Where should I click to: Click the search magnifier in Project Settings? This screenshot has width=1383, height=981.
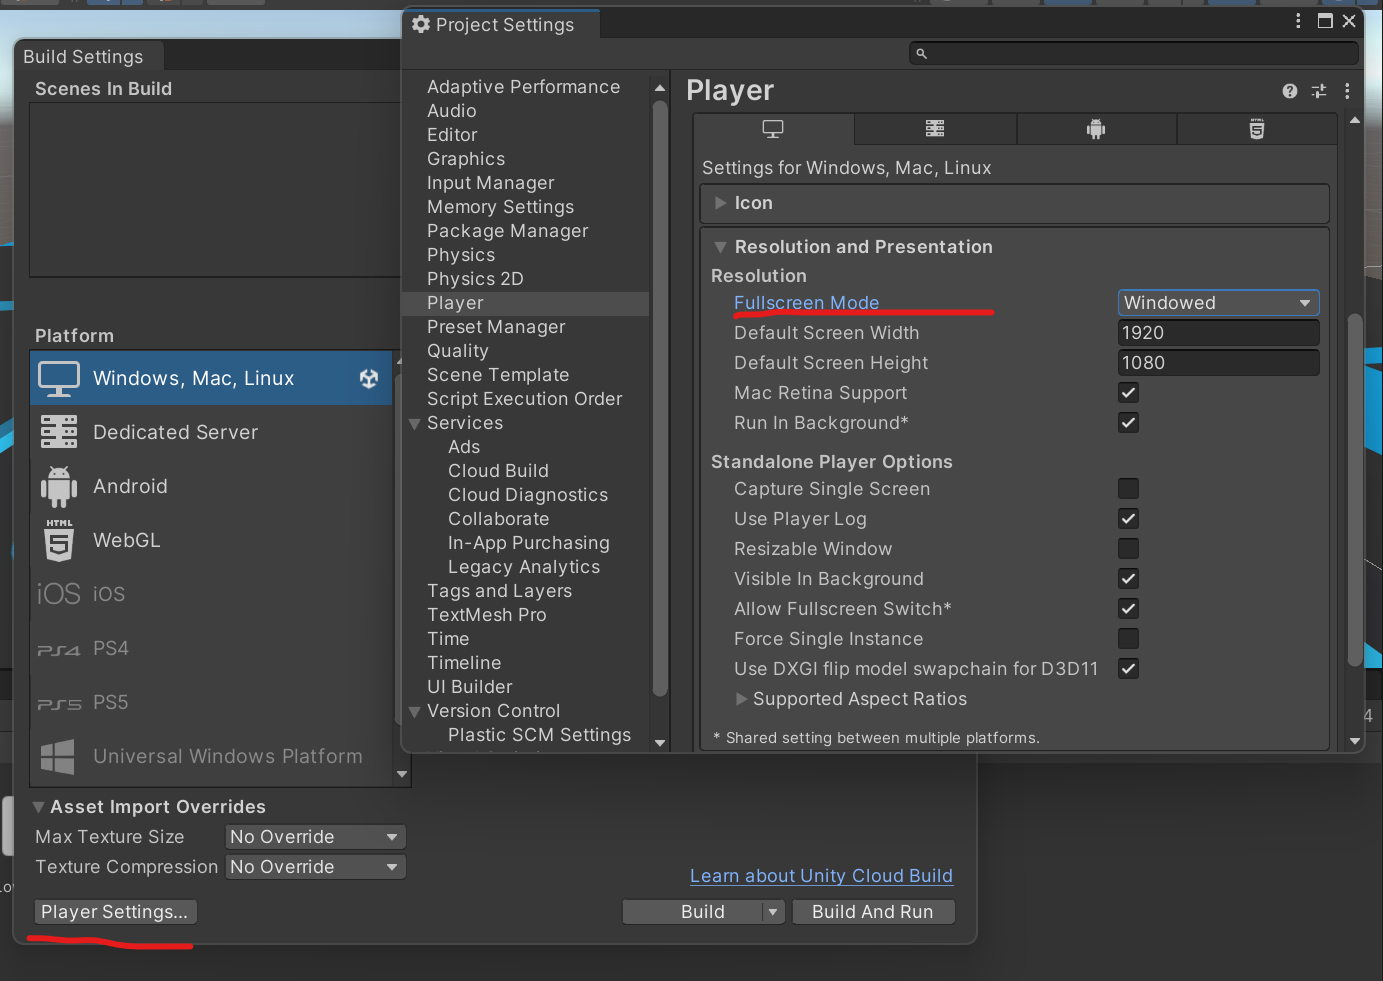[922, 54]
